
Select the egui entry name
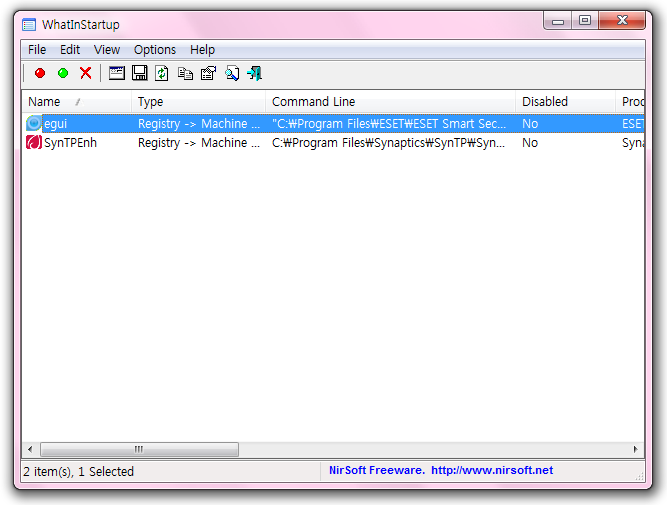[56, 123]
